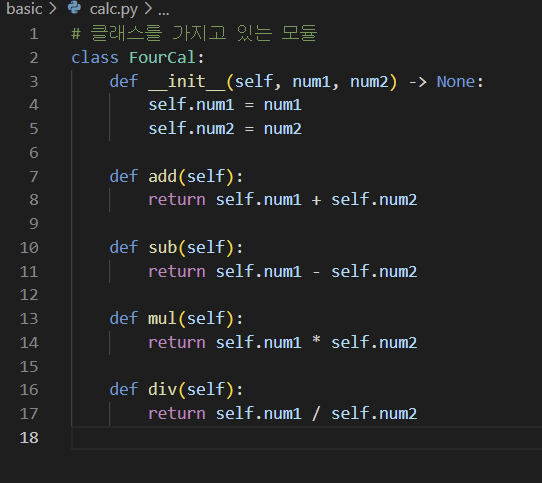542x483 pixels.
Task: Click the 'None' return annotation
Action: pos(456,82)
